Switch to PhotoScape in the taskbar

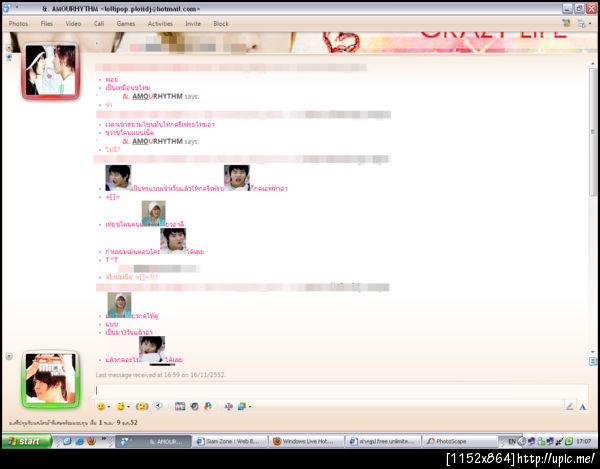coord(460,441)
